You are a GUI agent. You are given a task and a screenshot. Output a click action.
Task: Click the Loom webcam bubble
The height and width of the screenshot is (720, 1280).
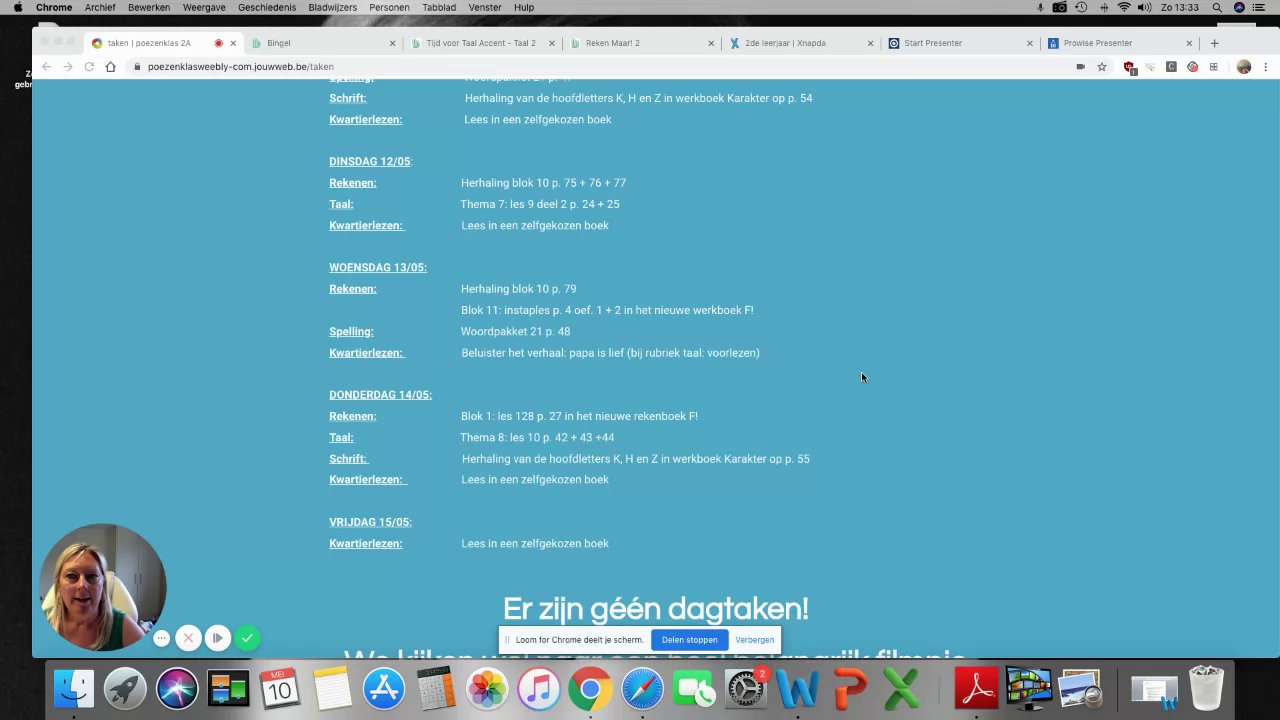(x=102, y=587)
